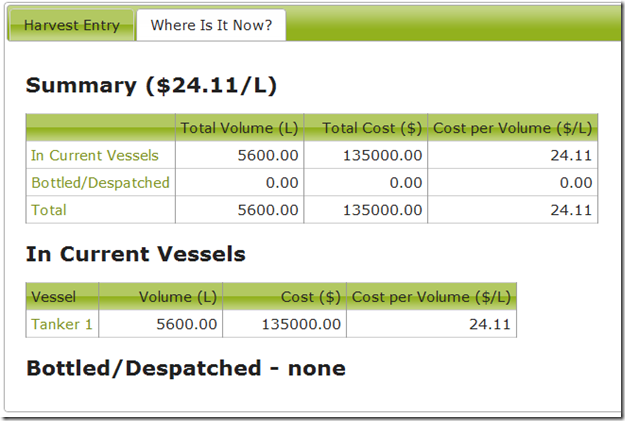
Task: Click the Total row link
Action: (x=49, y=210)
